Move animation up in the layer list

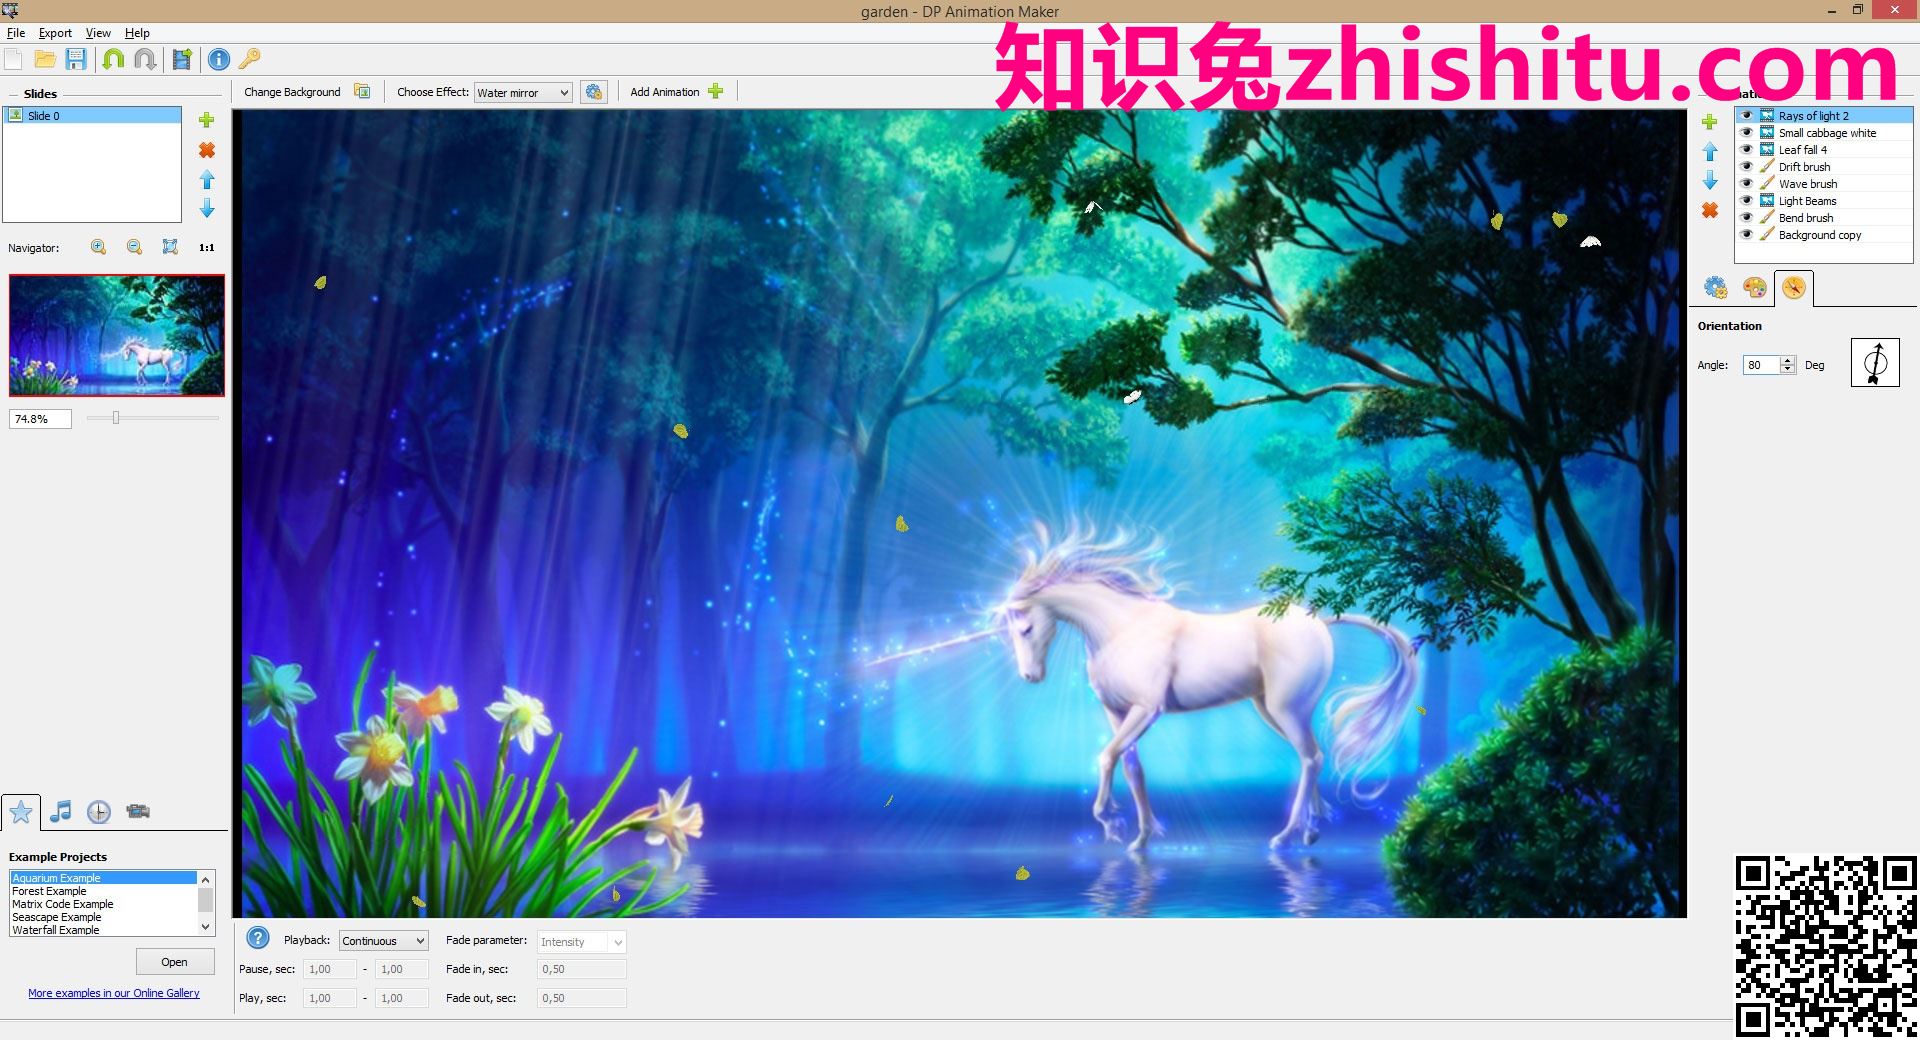coord(1710,152)
